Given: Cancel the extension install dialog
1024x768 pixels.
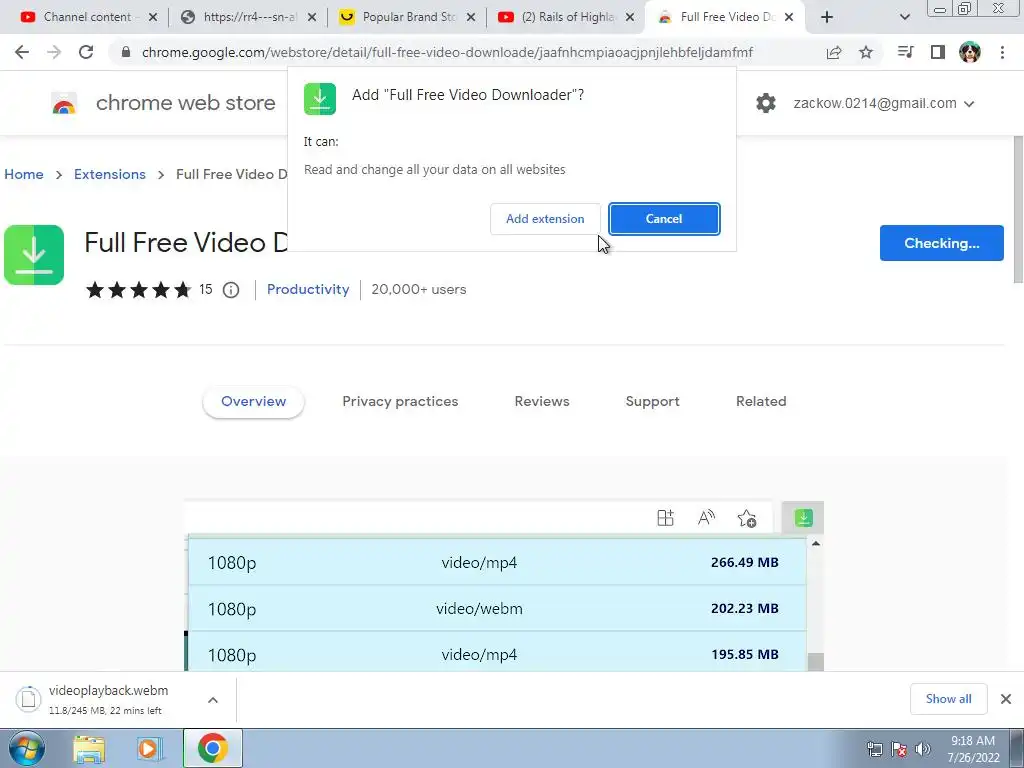Looking at the screenshot, I should pos(664,219).
